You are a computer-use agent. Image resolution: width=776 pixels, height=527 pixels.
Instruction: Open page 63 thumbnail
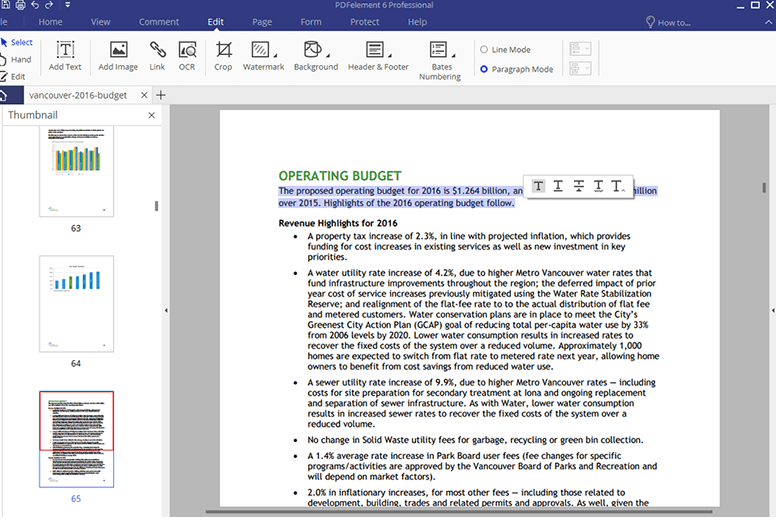point(76,171)
